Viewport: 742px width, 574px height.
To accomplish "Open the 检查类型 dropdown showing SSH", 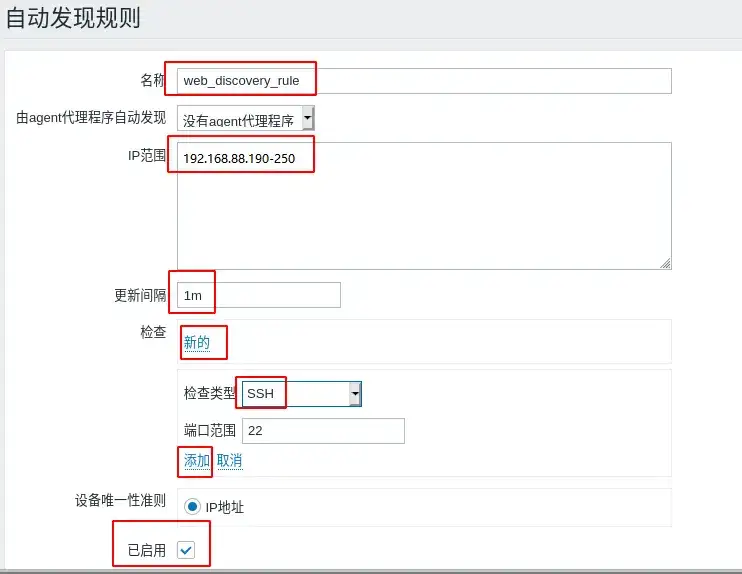I will coord(301,393).
